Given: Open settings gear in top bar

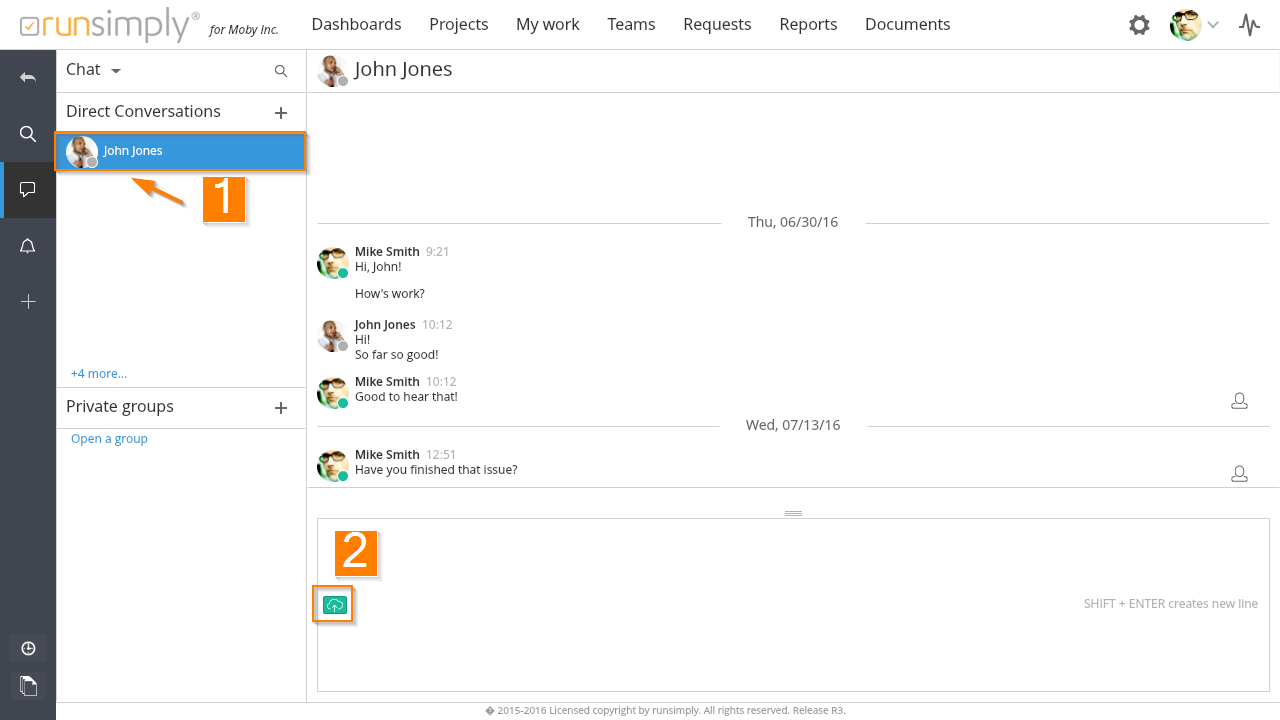Looking at the screenshot, I should click(1139, 25).
